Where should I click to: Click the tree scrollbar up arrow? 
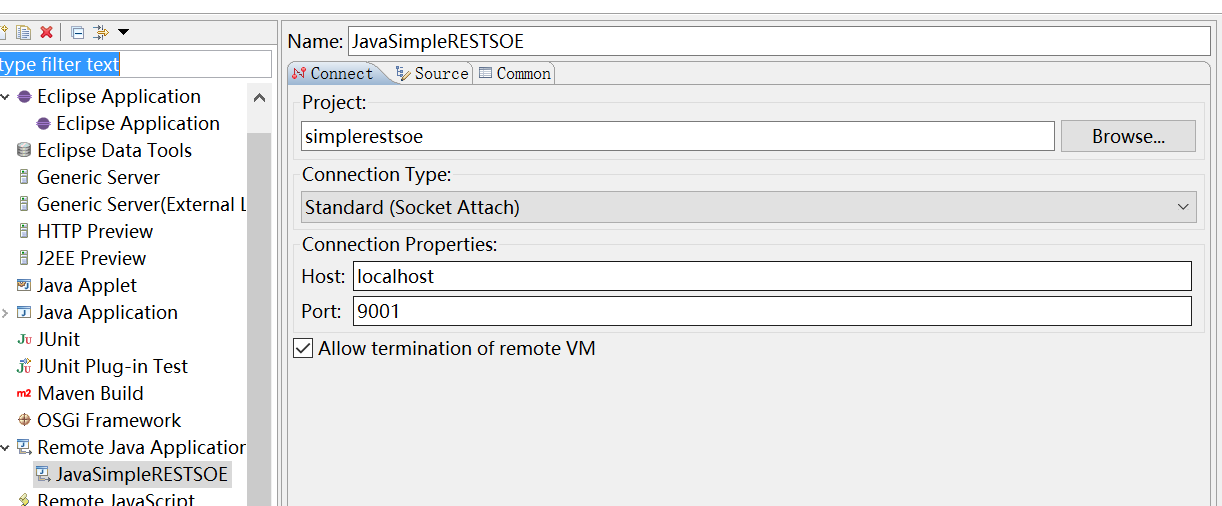coord(259,98)
